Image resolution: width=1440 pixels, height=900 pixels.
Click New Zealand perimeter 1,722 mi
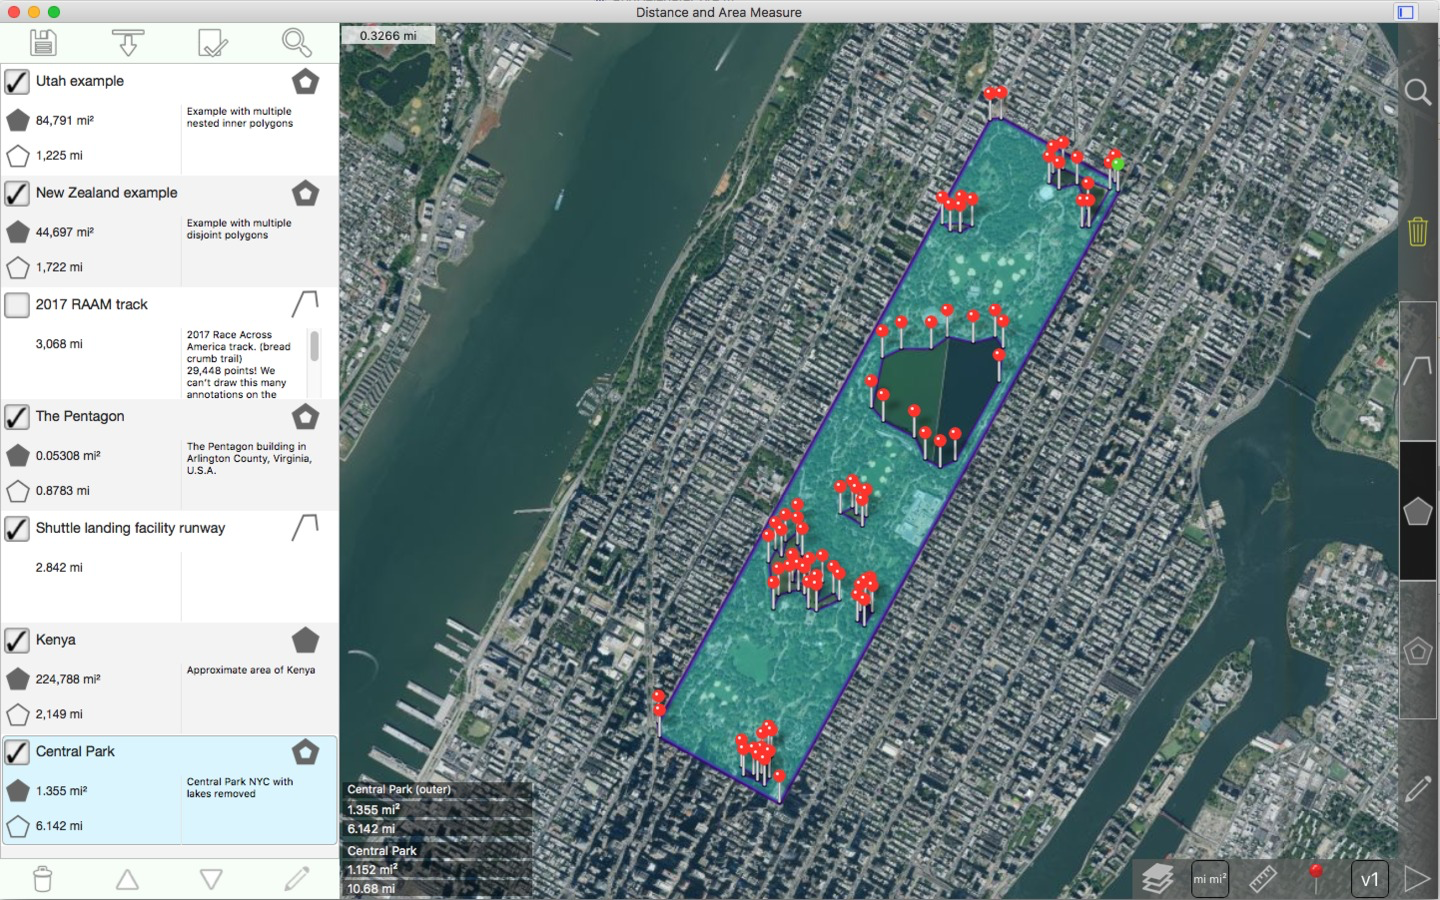coord(59,268)
